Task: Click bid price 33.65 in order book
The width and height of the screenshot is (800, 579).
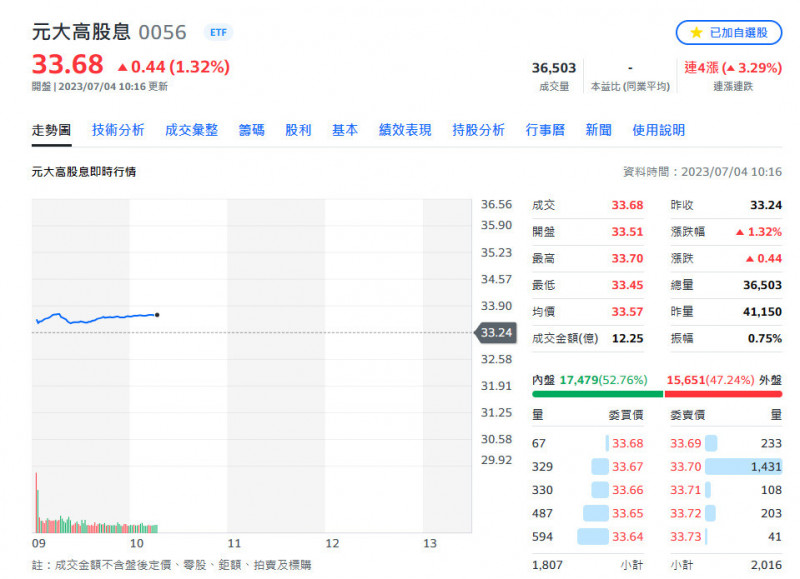Action: click(628, 514)
